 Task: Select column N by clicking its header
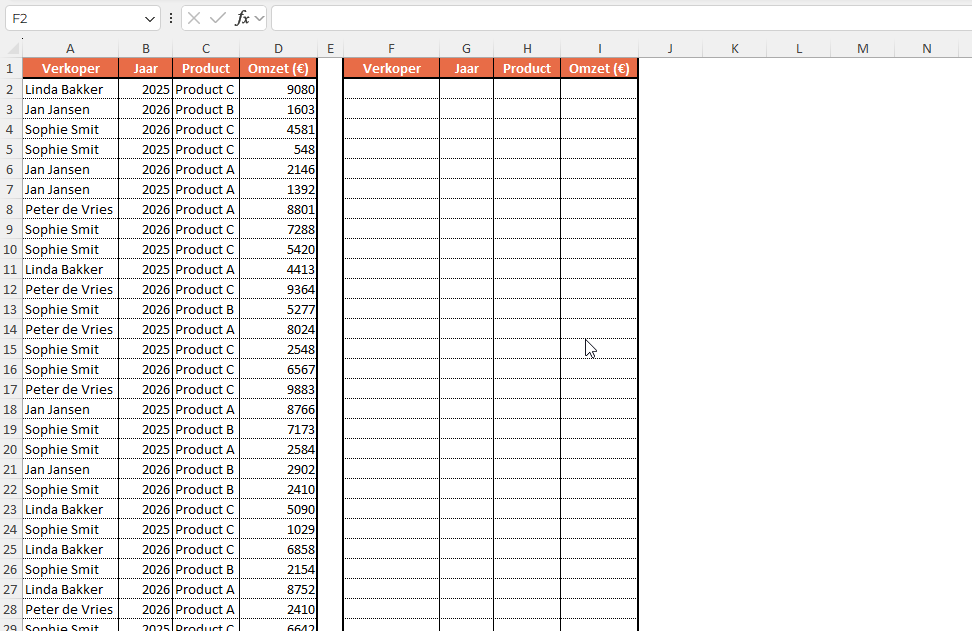926,48
